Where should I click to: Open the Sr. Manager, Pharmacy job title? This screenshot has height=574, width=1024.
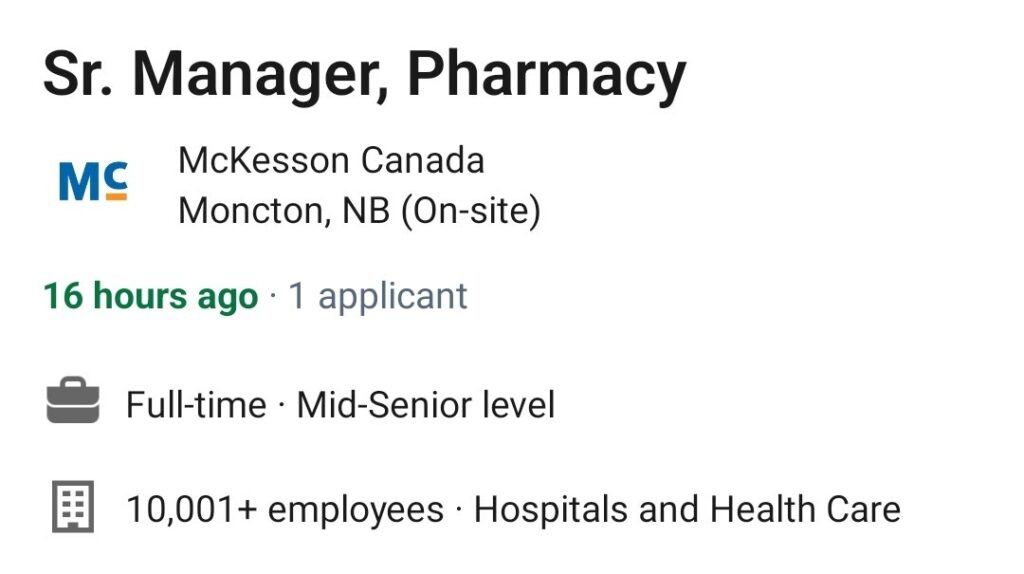click(364, 74)
